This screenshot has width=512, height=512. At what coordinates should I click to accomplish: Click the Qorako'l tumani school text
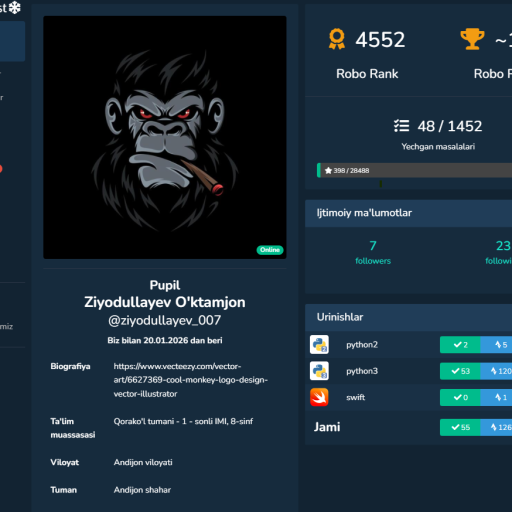click(x=183, y=421)
